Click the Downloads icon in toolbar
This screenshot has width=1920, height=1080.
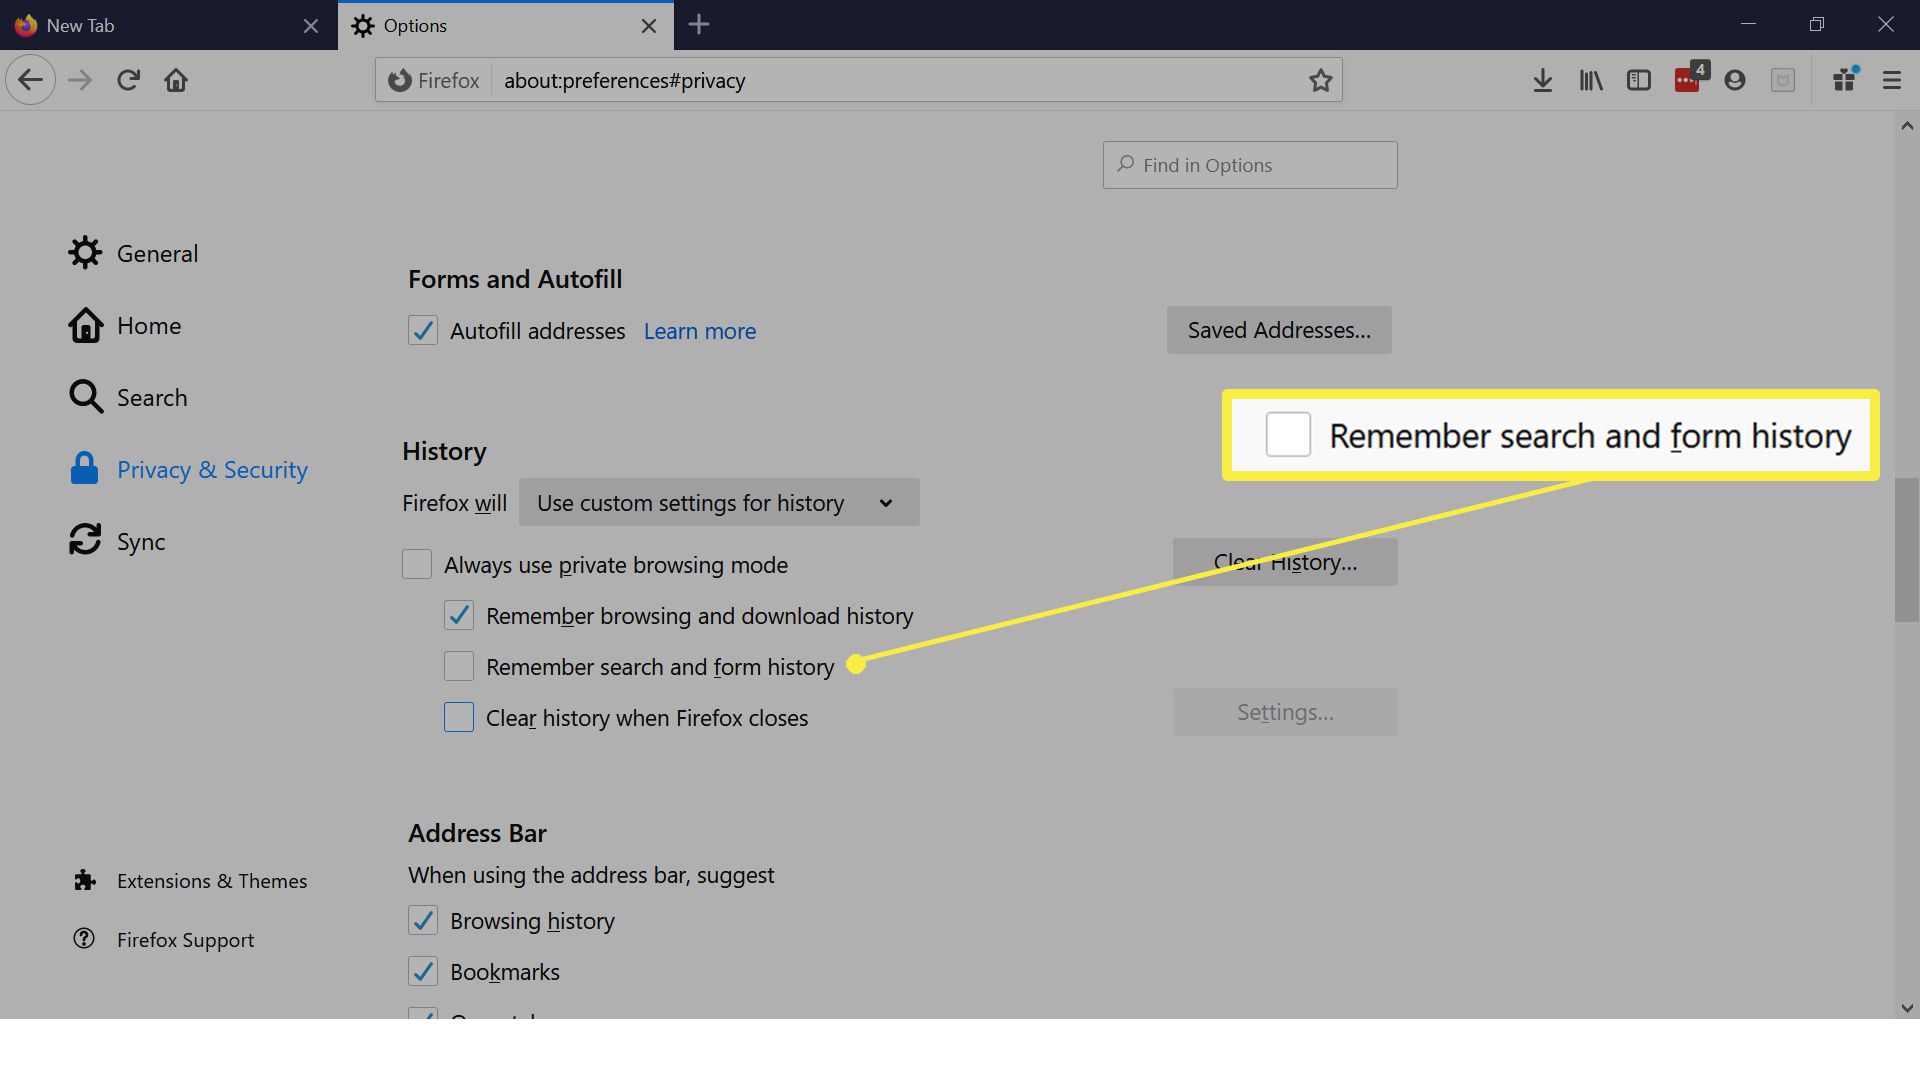coord(1543,80)
